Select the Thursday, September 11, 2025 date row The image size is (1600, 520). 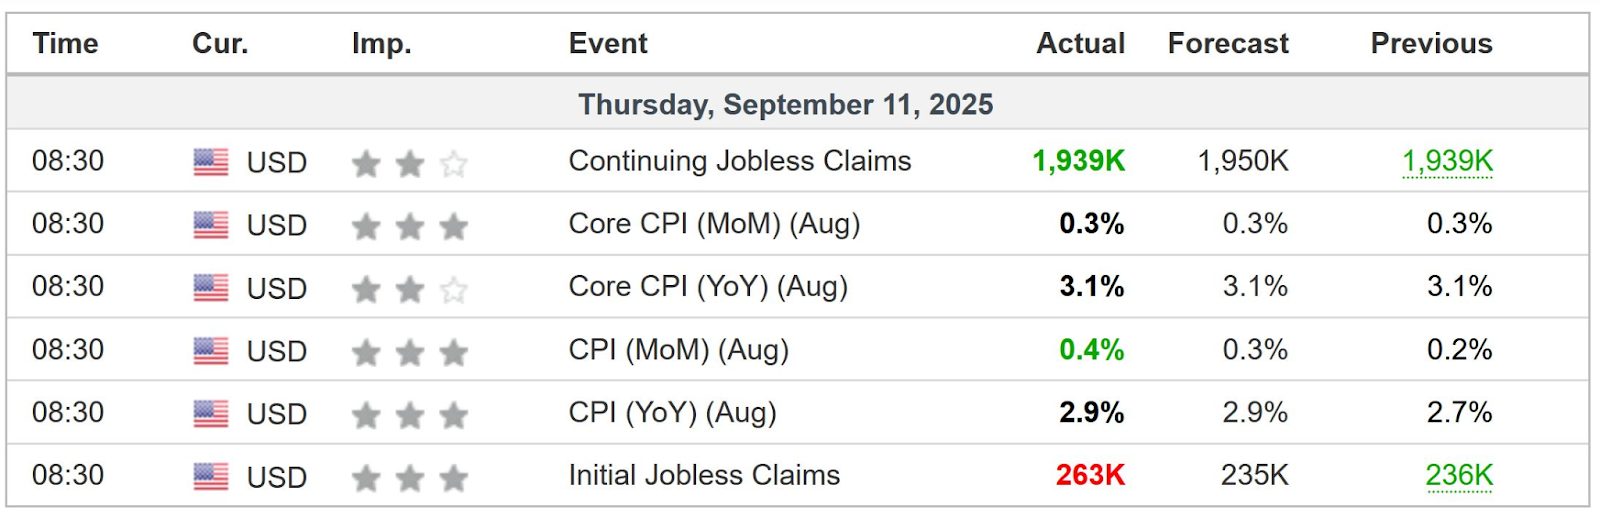point(785,104)
